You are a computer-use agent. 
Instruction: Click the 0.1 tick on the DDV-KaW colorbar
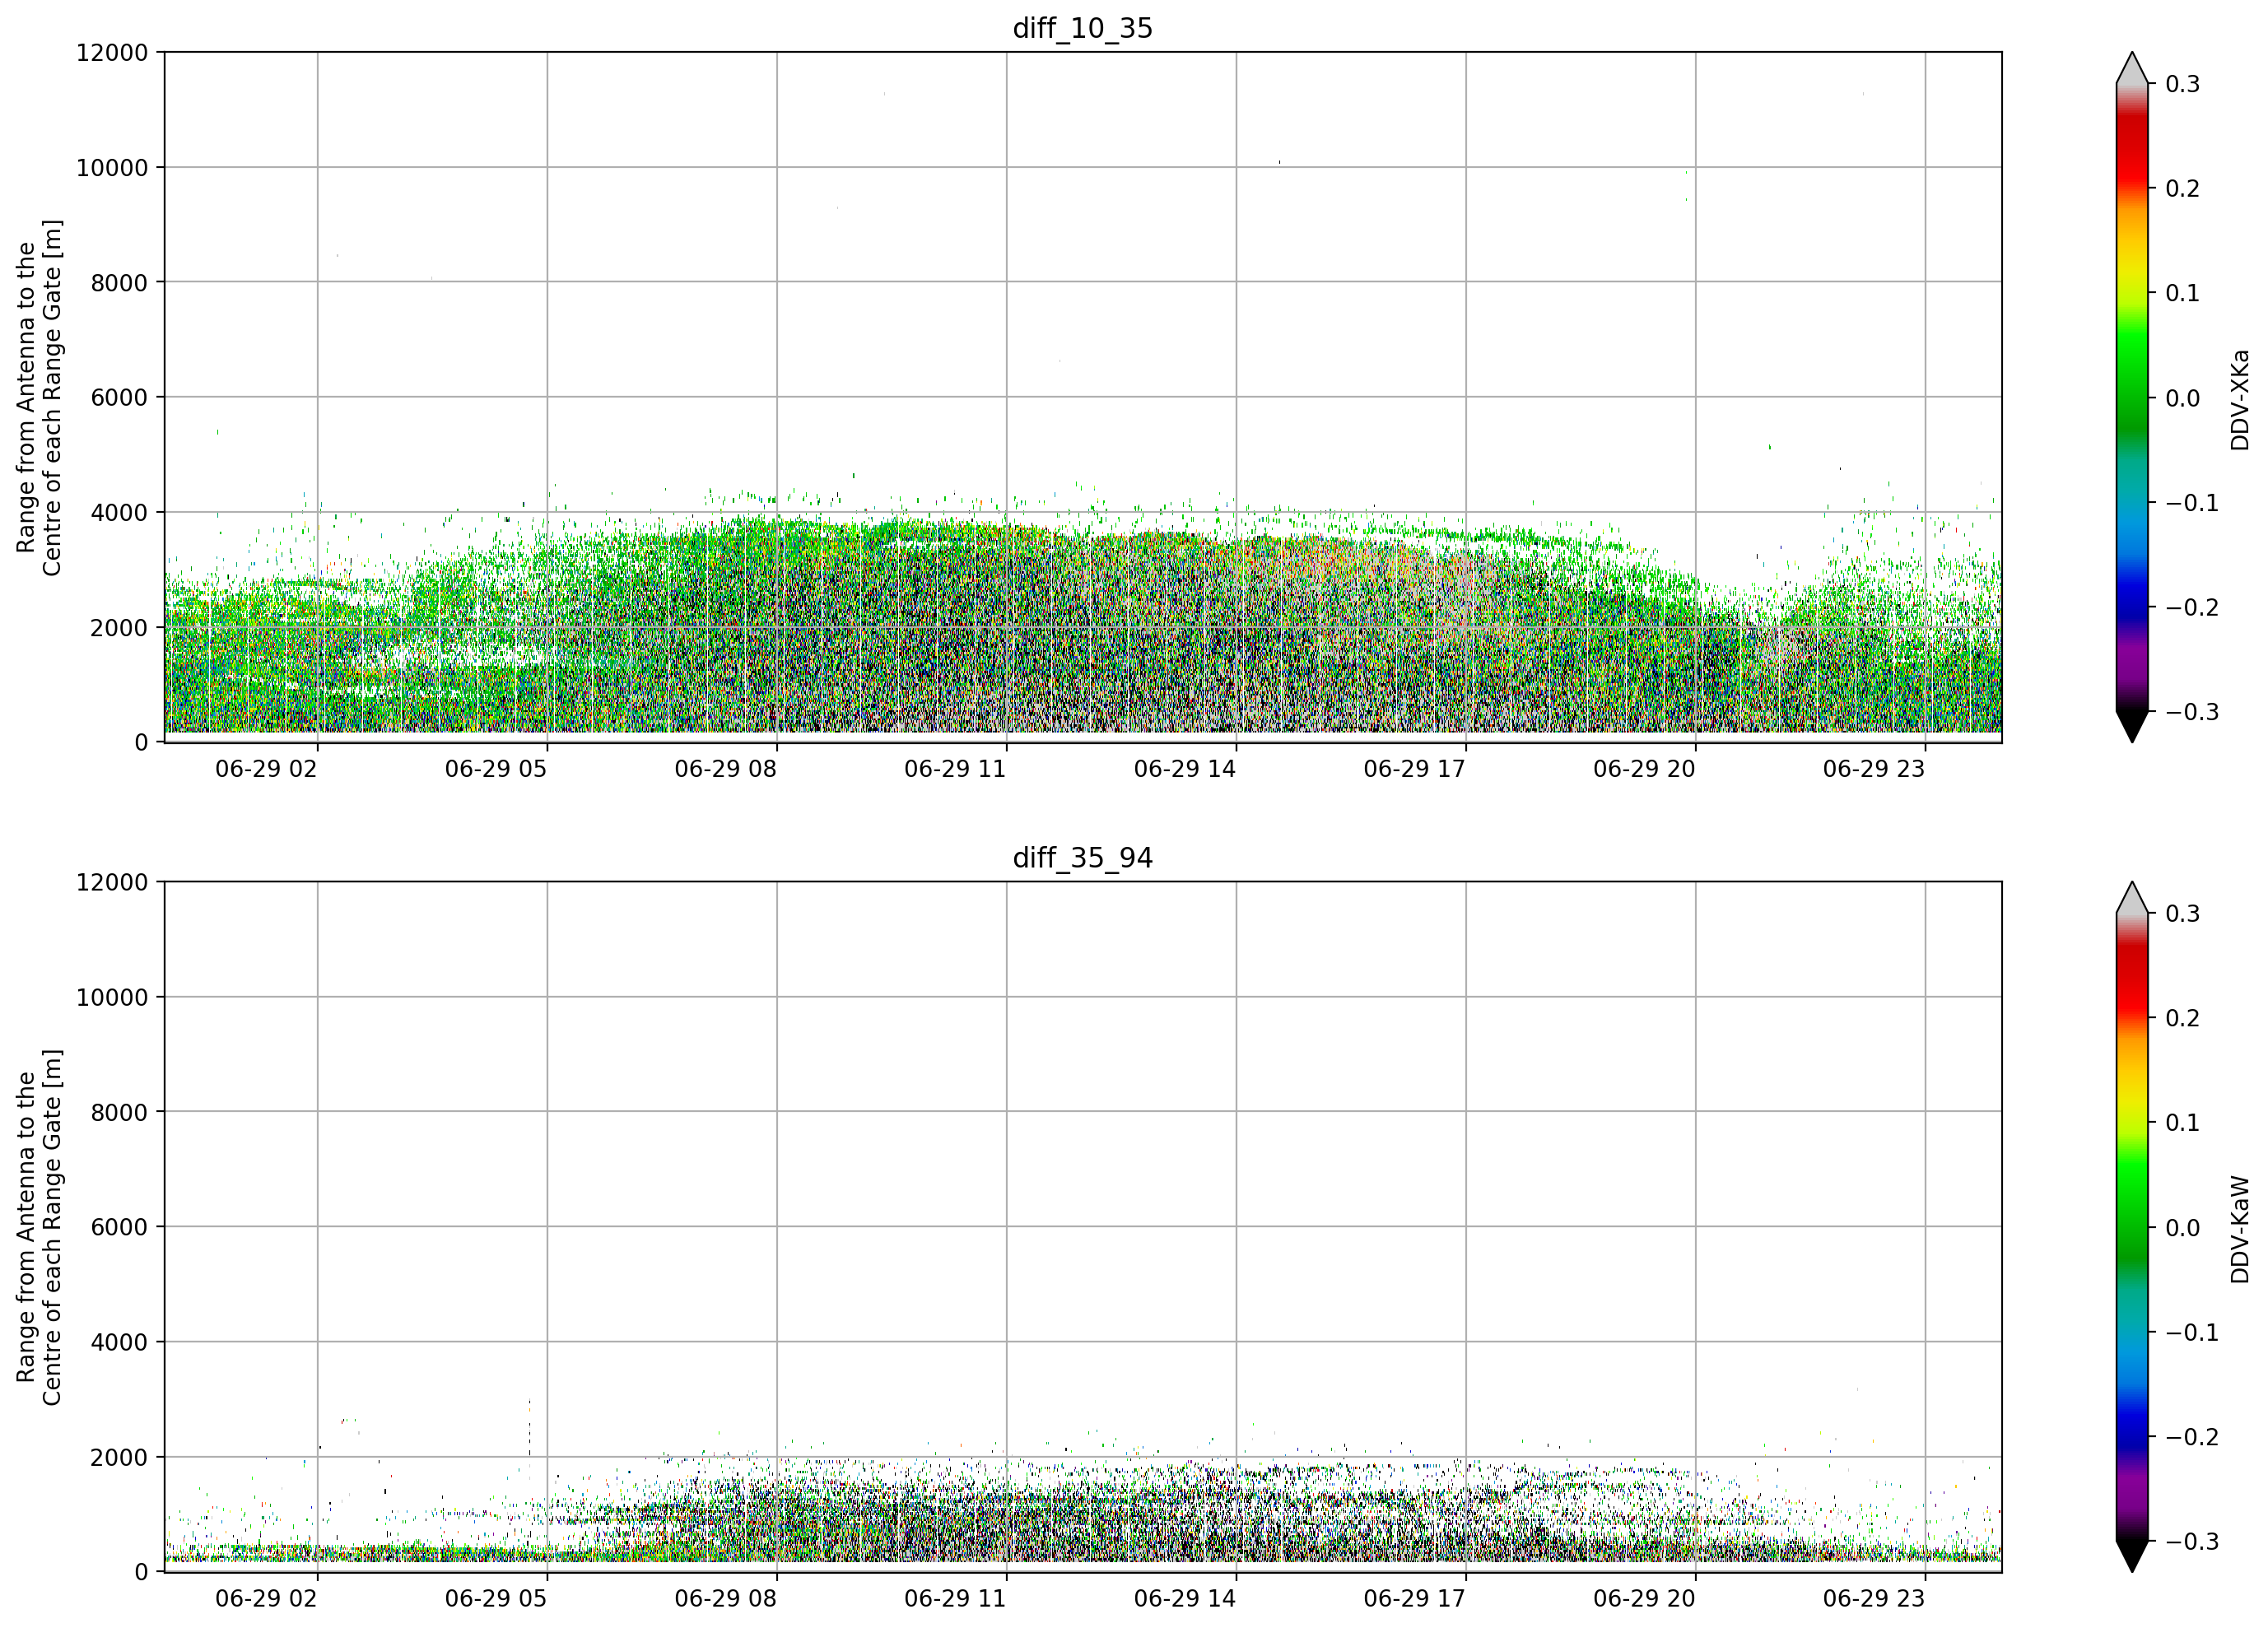[x=2183, y=1123]
